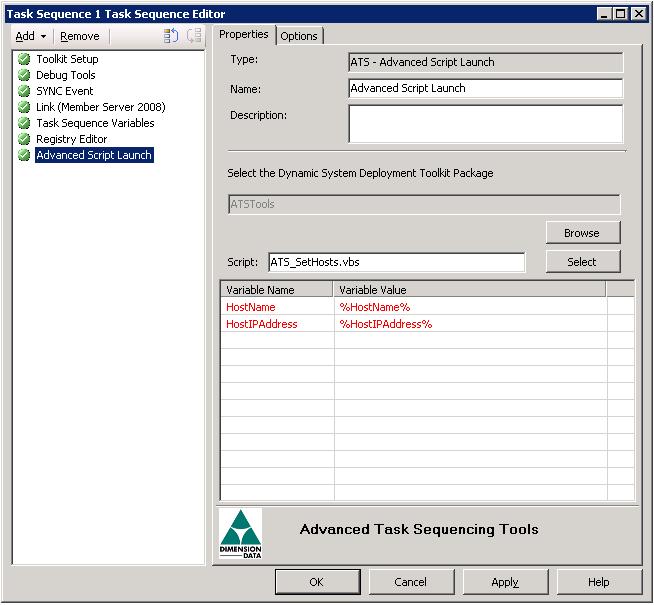Click the Type field

tap(485, 62)
